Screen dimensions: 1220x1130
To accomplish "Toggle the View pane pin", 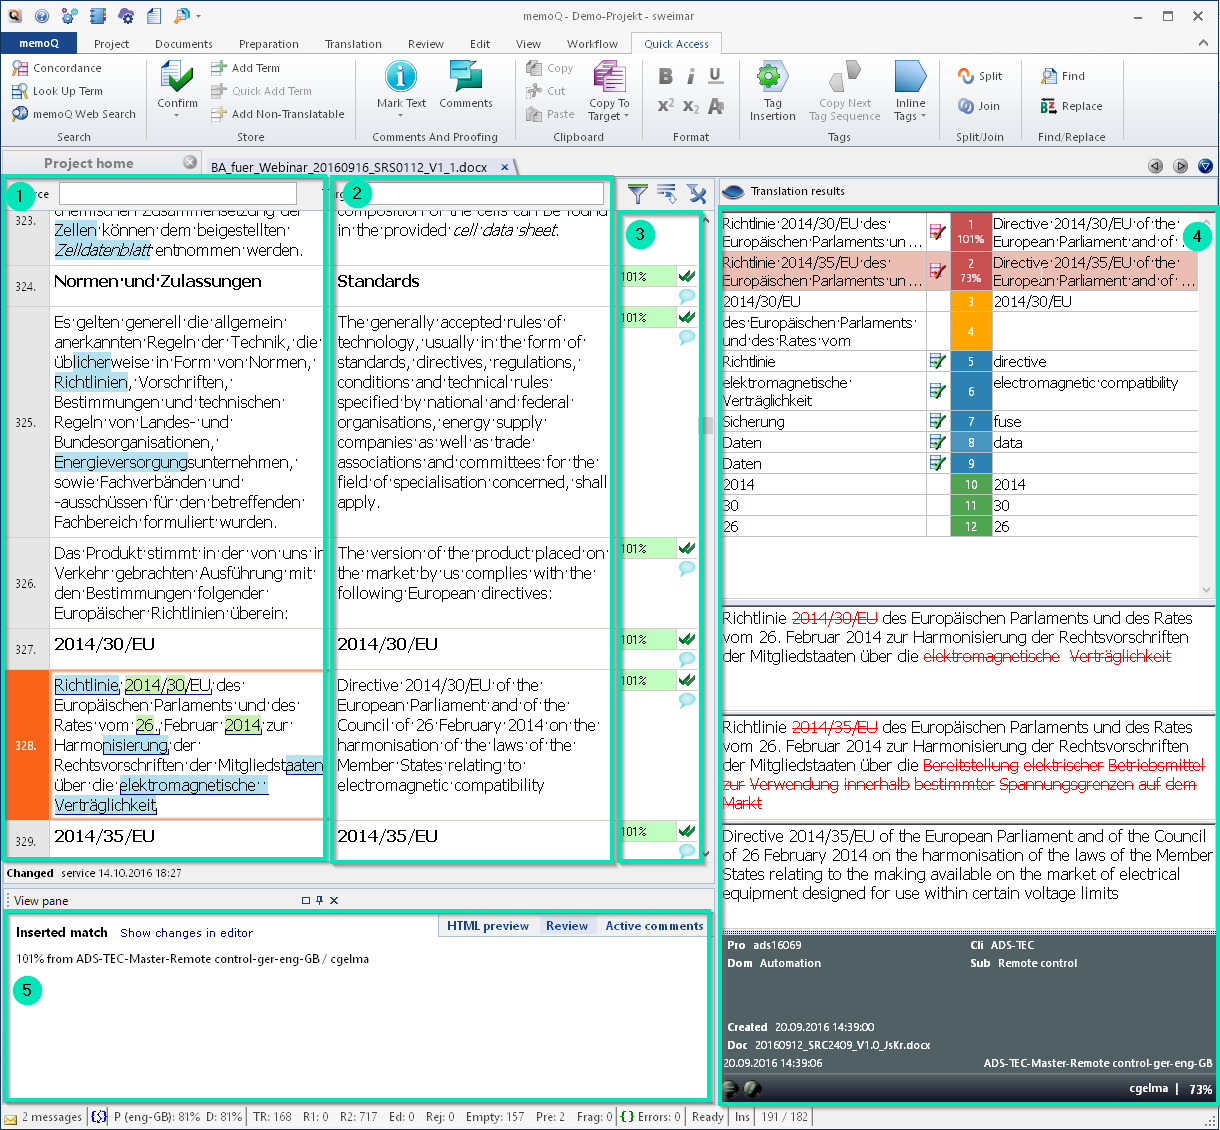I will [x=320, y=900].
